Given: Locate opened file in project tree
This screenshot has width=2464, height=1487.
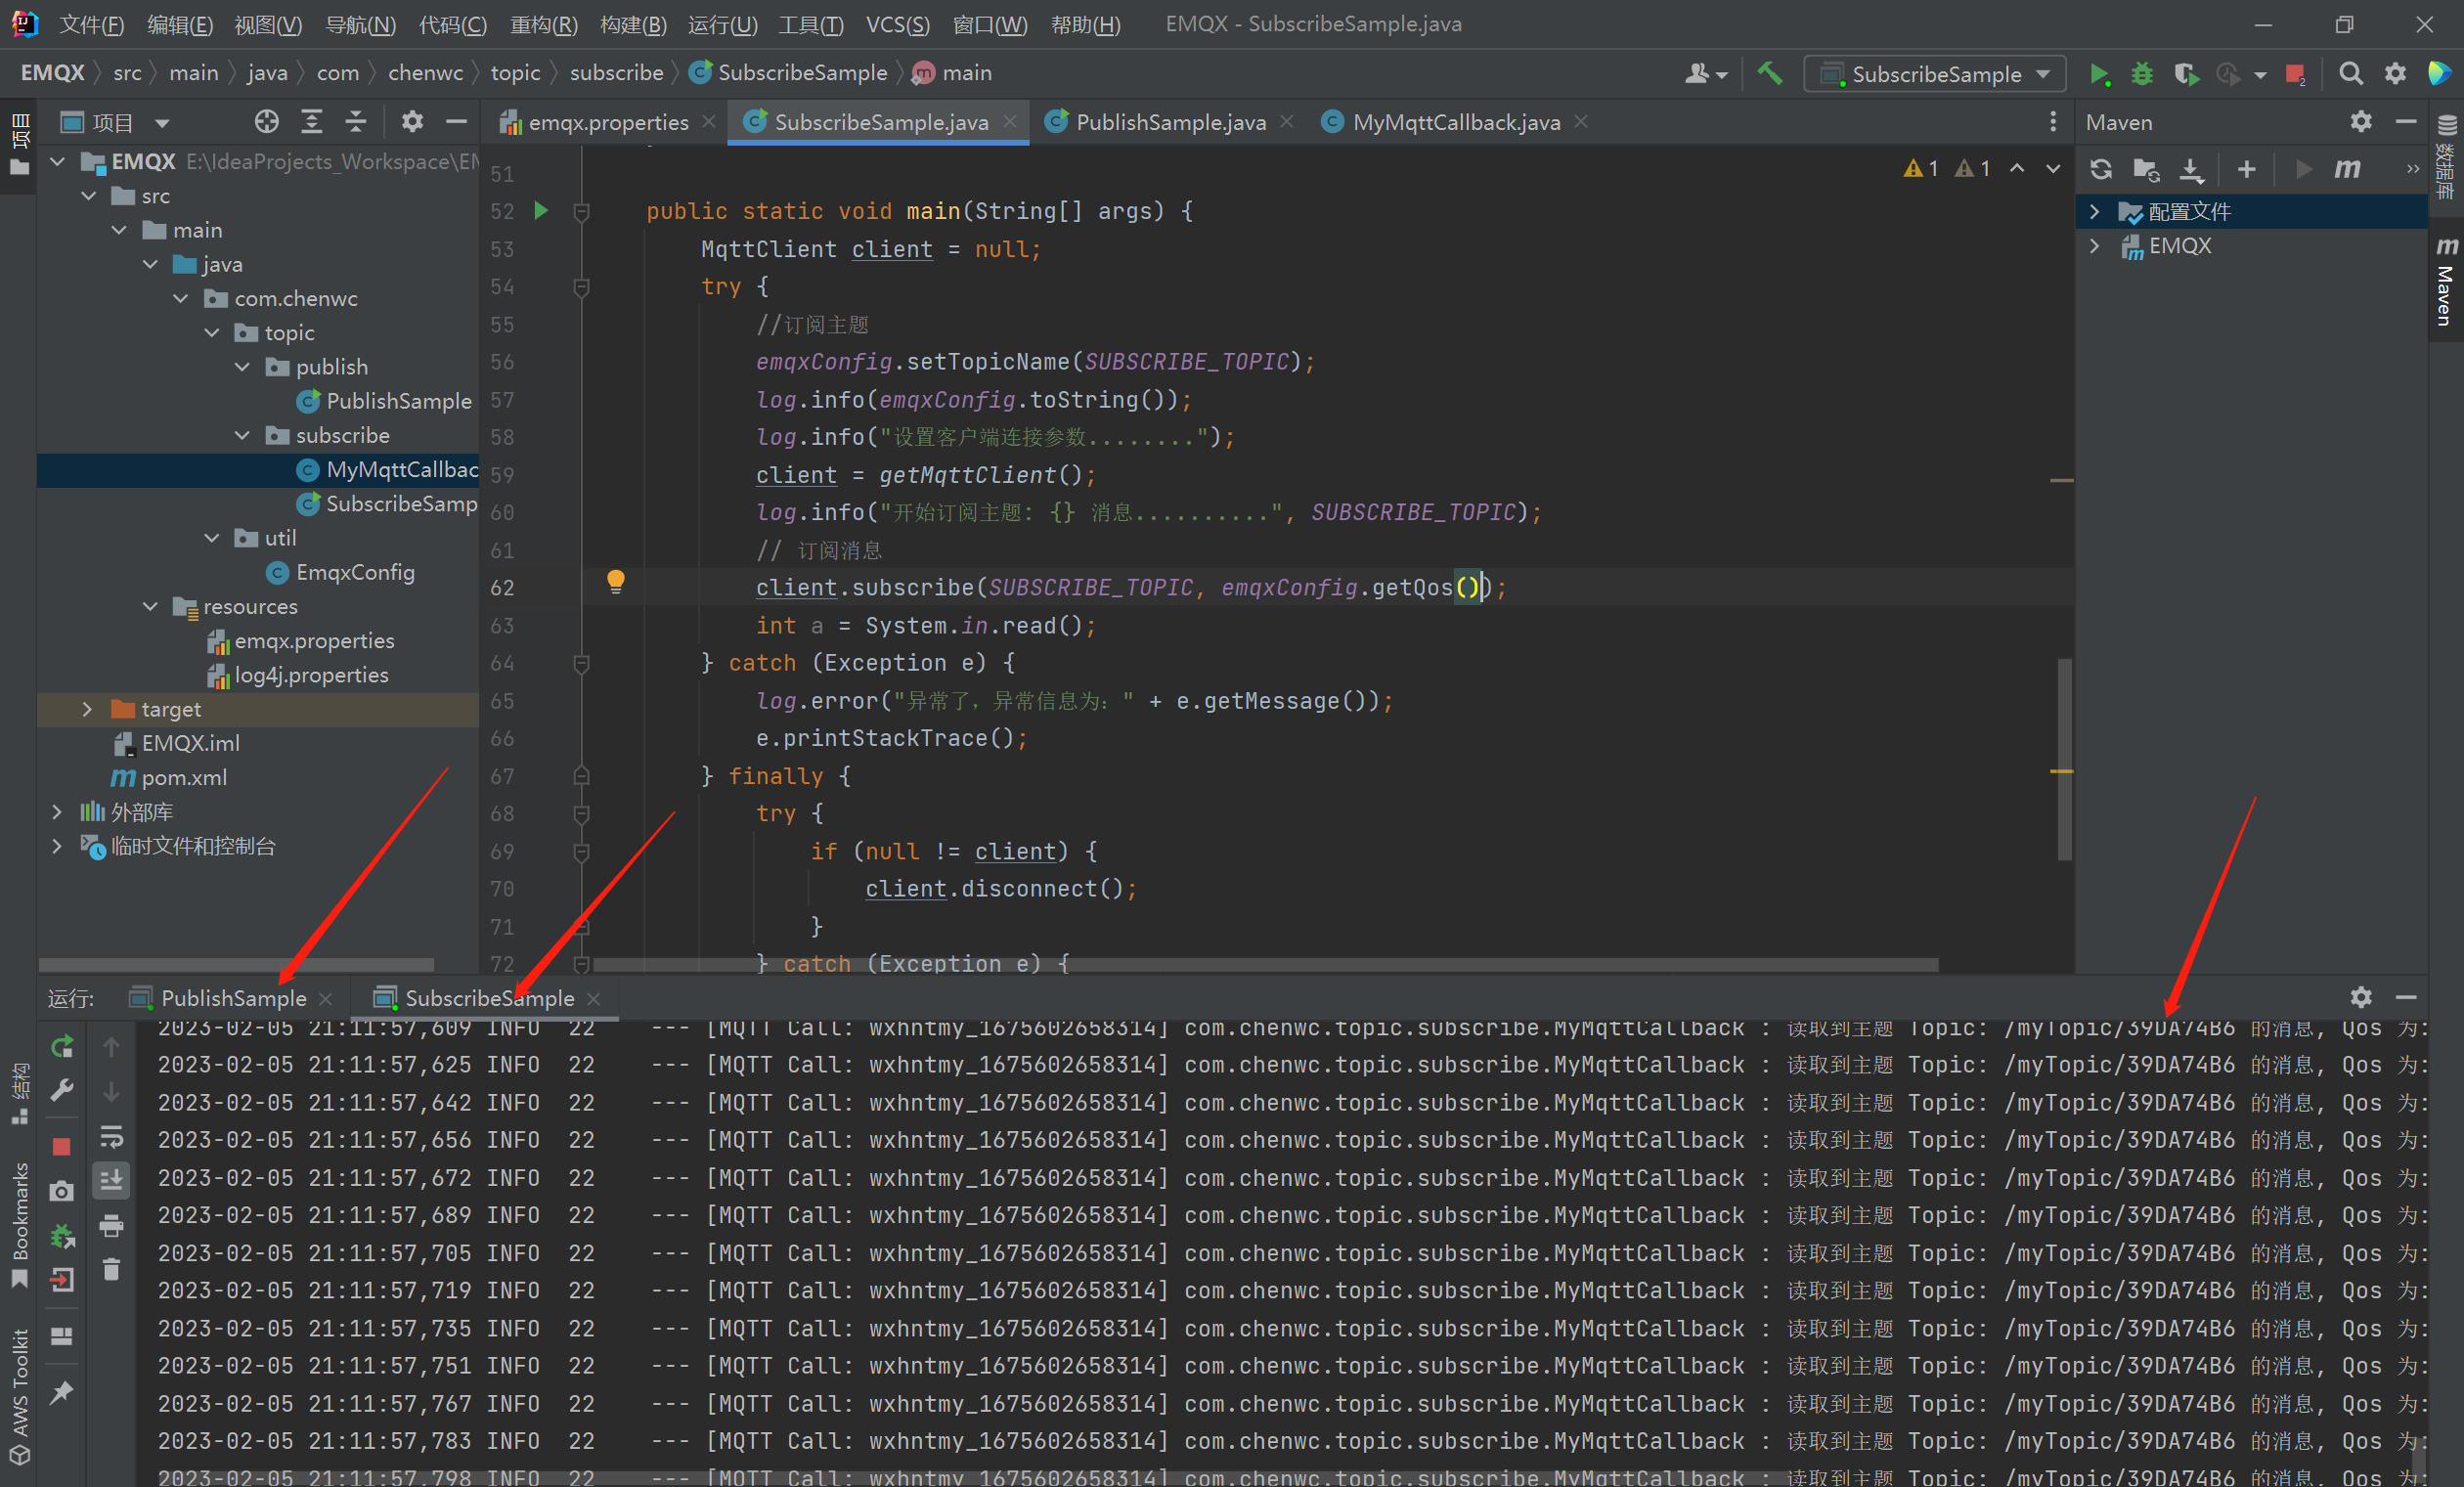Looking at the screenshot, I should coord(266,122).
